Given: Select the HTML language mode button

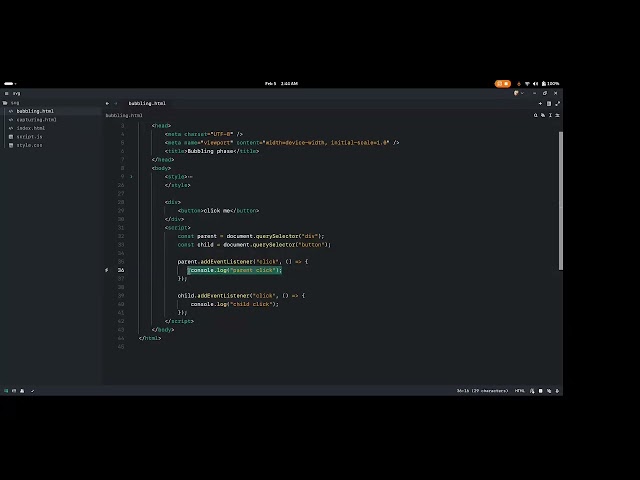Looking at the screenshot, I should tap(520, 391).
